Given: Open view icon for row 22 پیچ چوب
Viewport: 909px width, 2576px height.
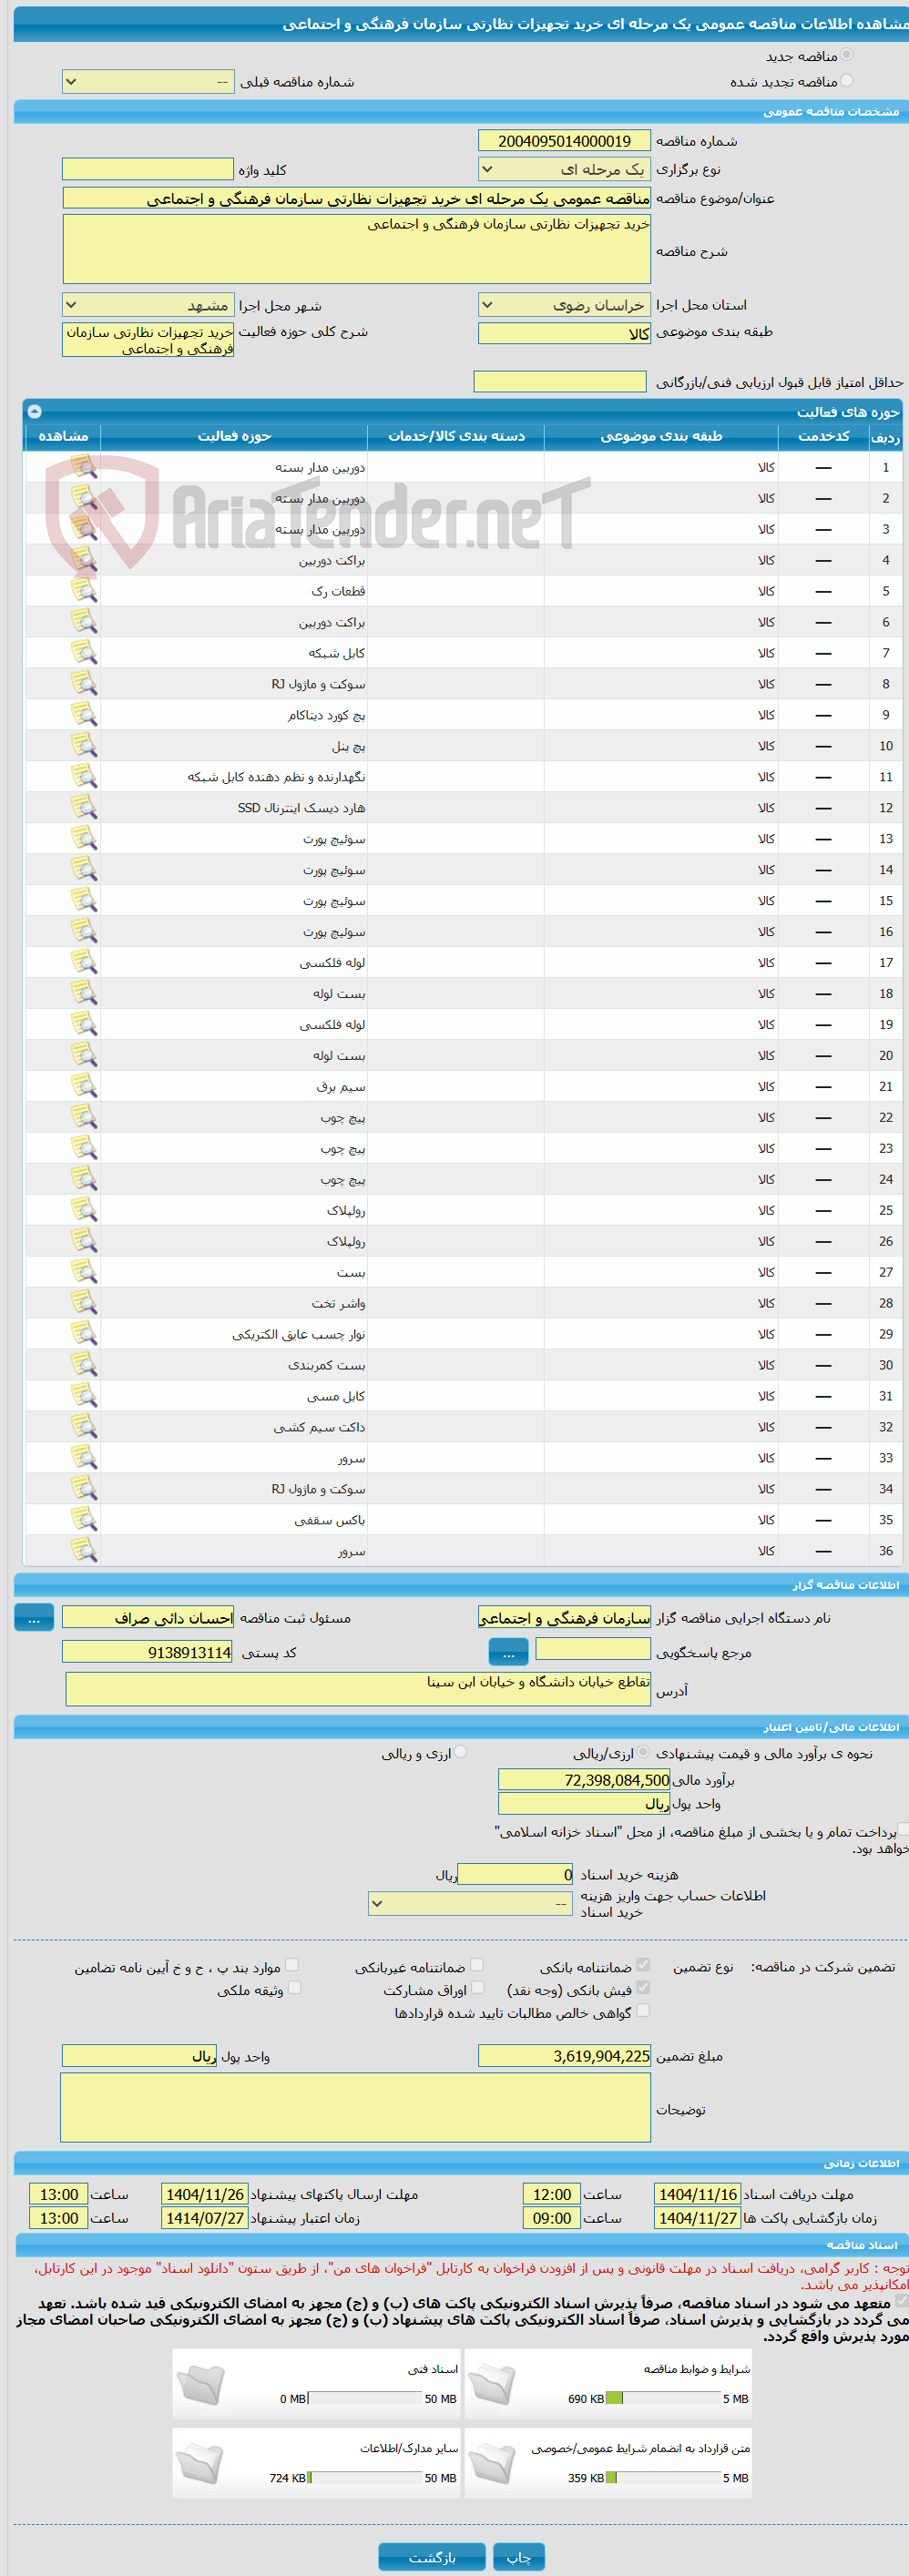Looking at the screenshot, I should 84,1118.
